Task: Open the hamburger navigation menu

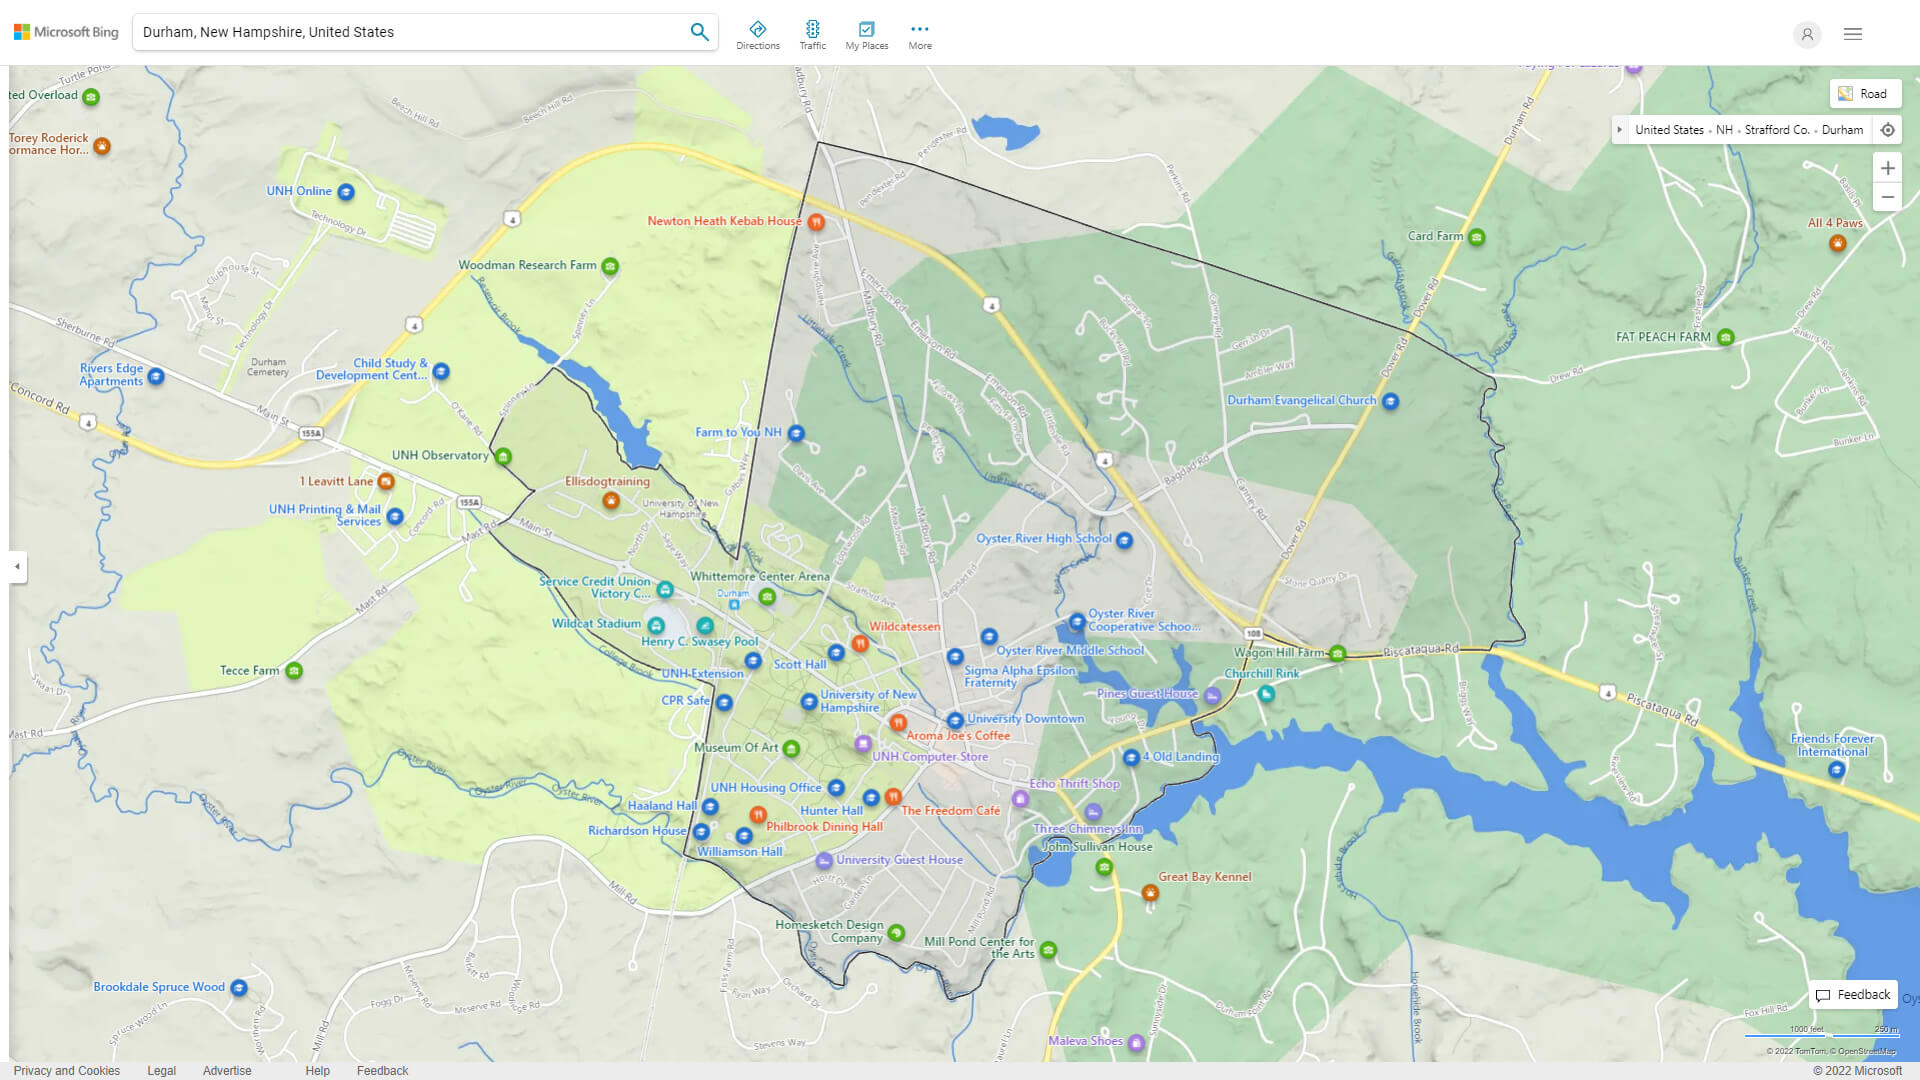Action: 1852,33
